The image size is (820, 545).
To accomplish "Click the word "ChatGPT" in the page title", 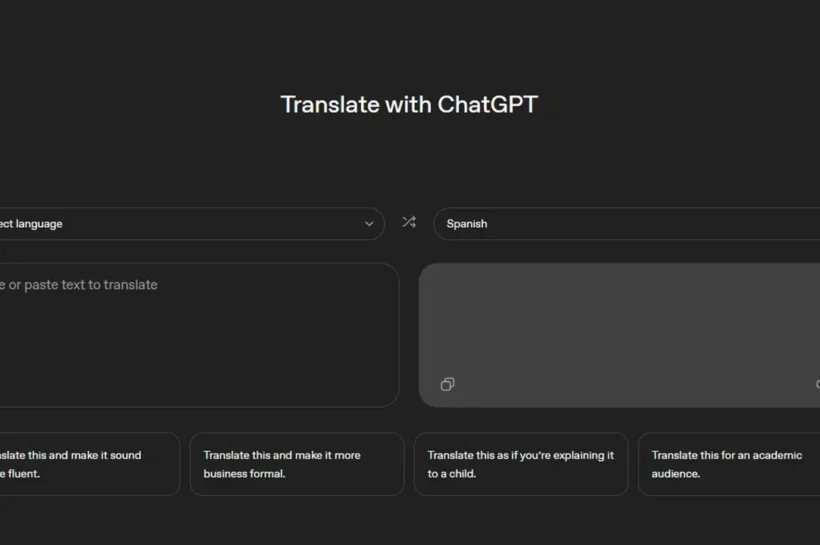I will click(x=489, y=104).
